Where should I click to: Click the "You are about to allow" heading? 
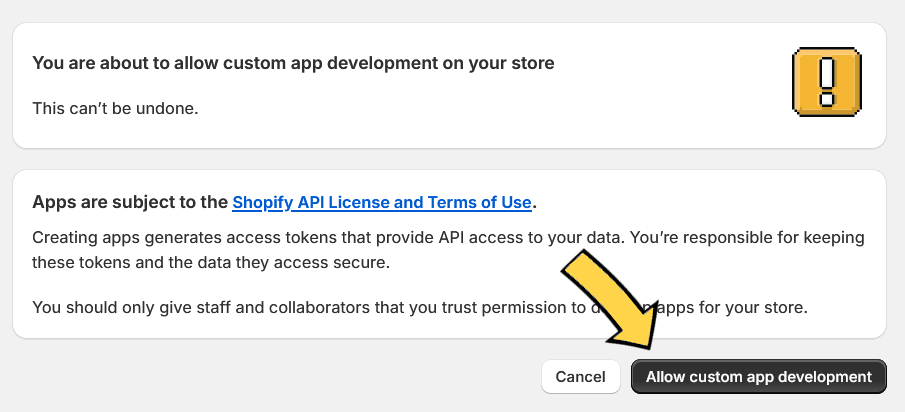pyautogui.click(x=293, y=63)
